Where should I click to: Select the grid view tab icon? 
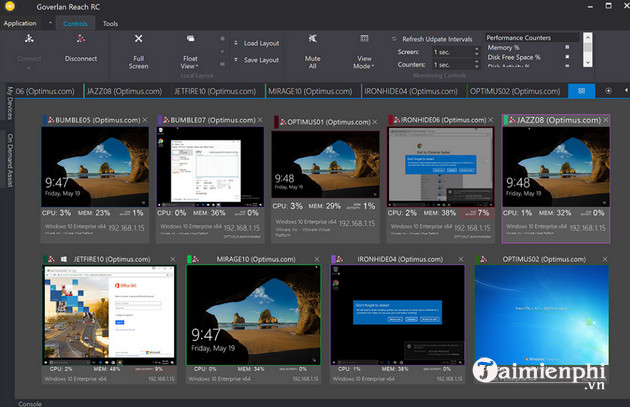[580, 90]
